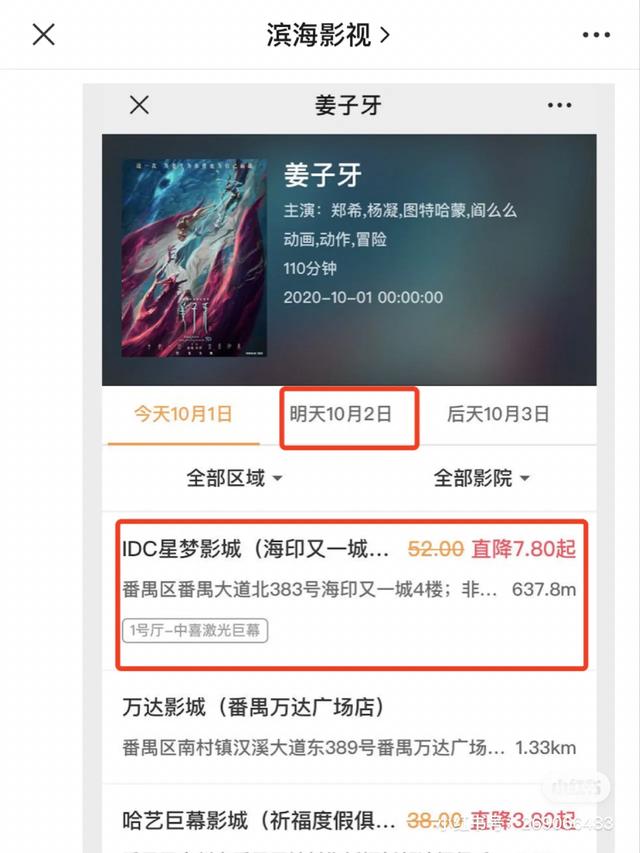This screenshot has width=640, height=853.
Task: Switch to the 明天10月2日 tab
Action: tap(341, 414)
